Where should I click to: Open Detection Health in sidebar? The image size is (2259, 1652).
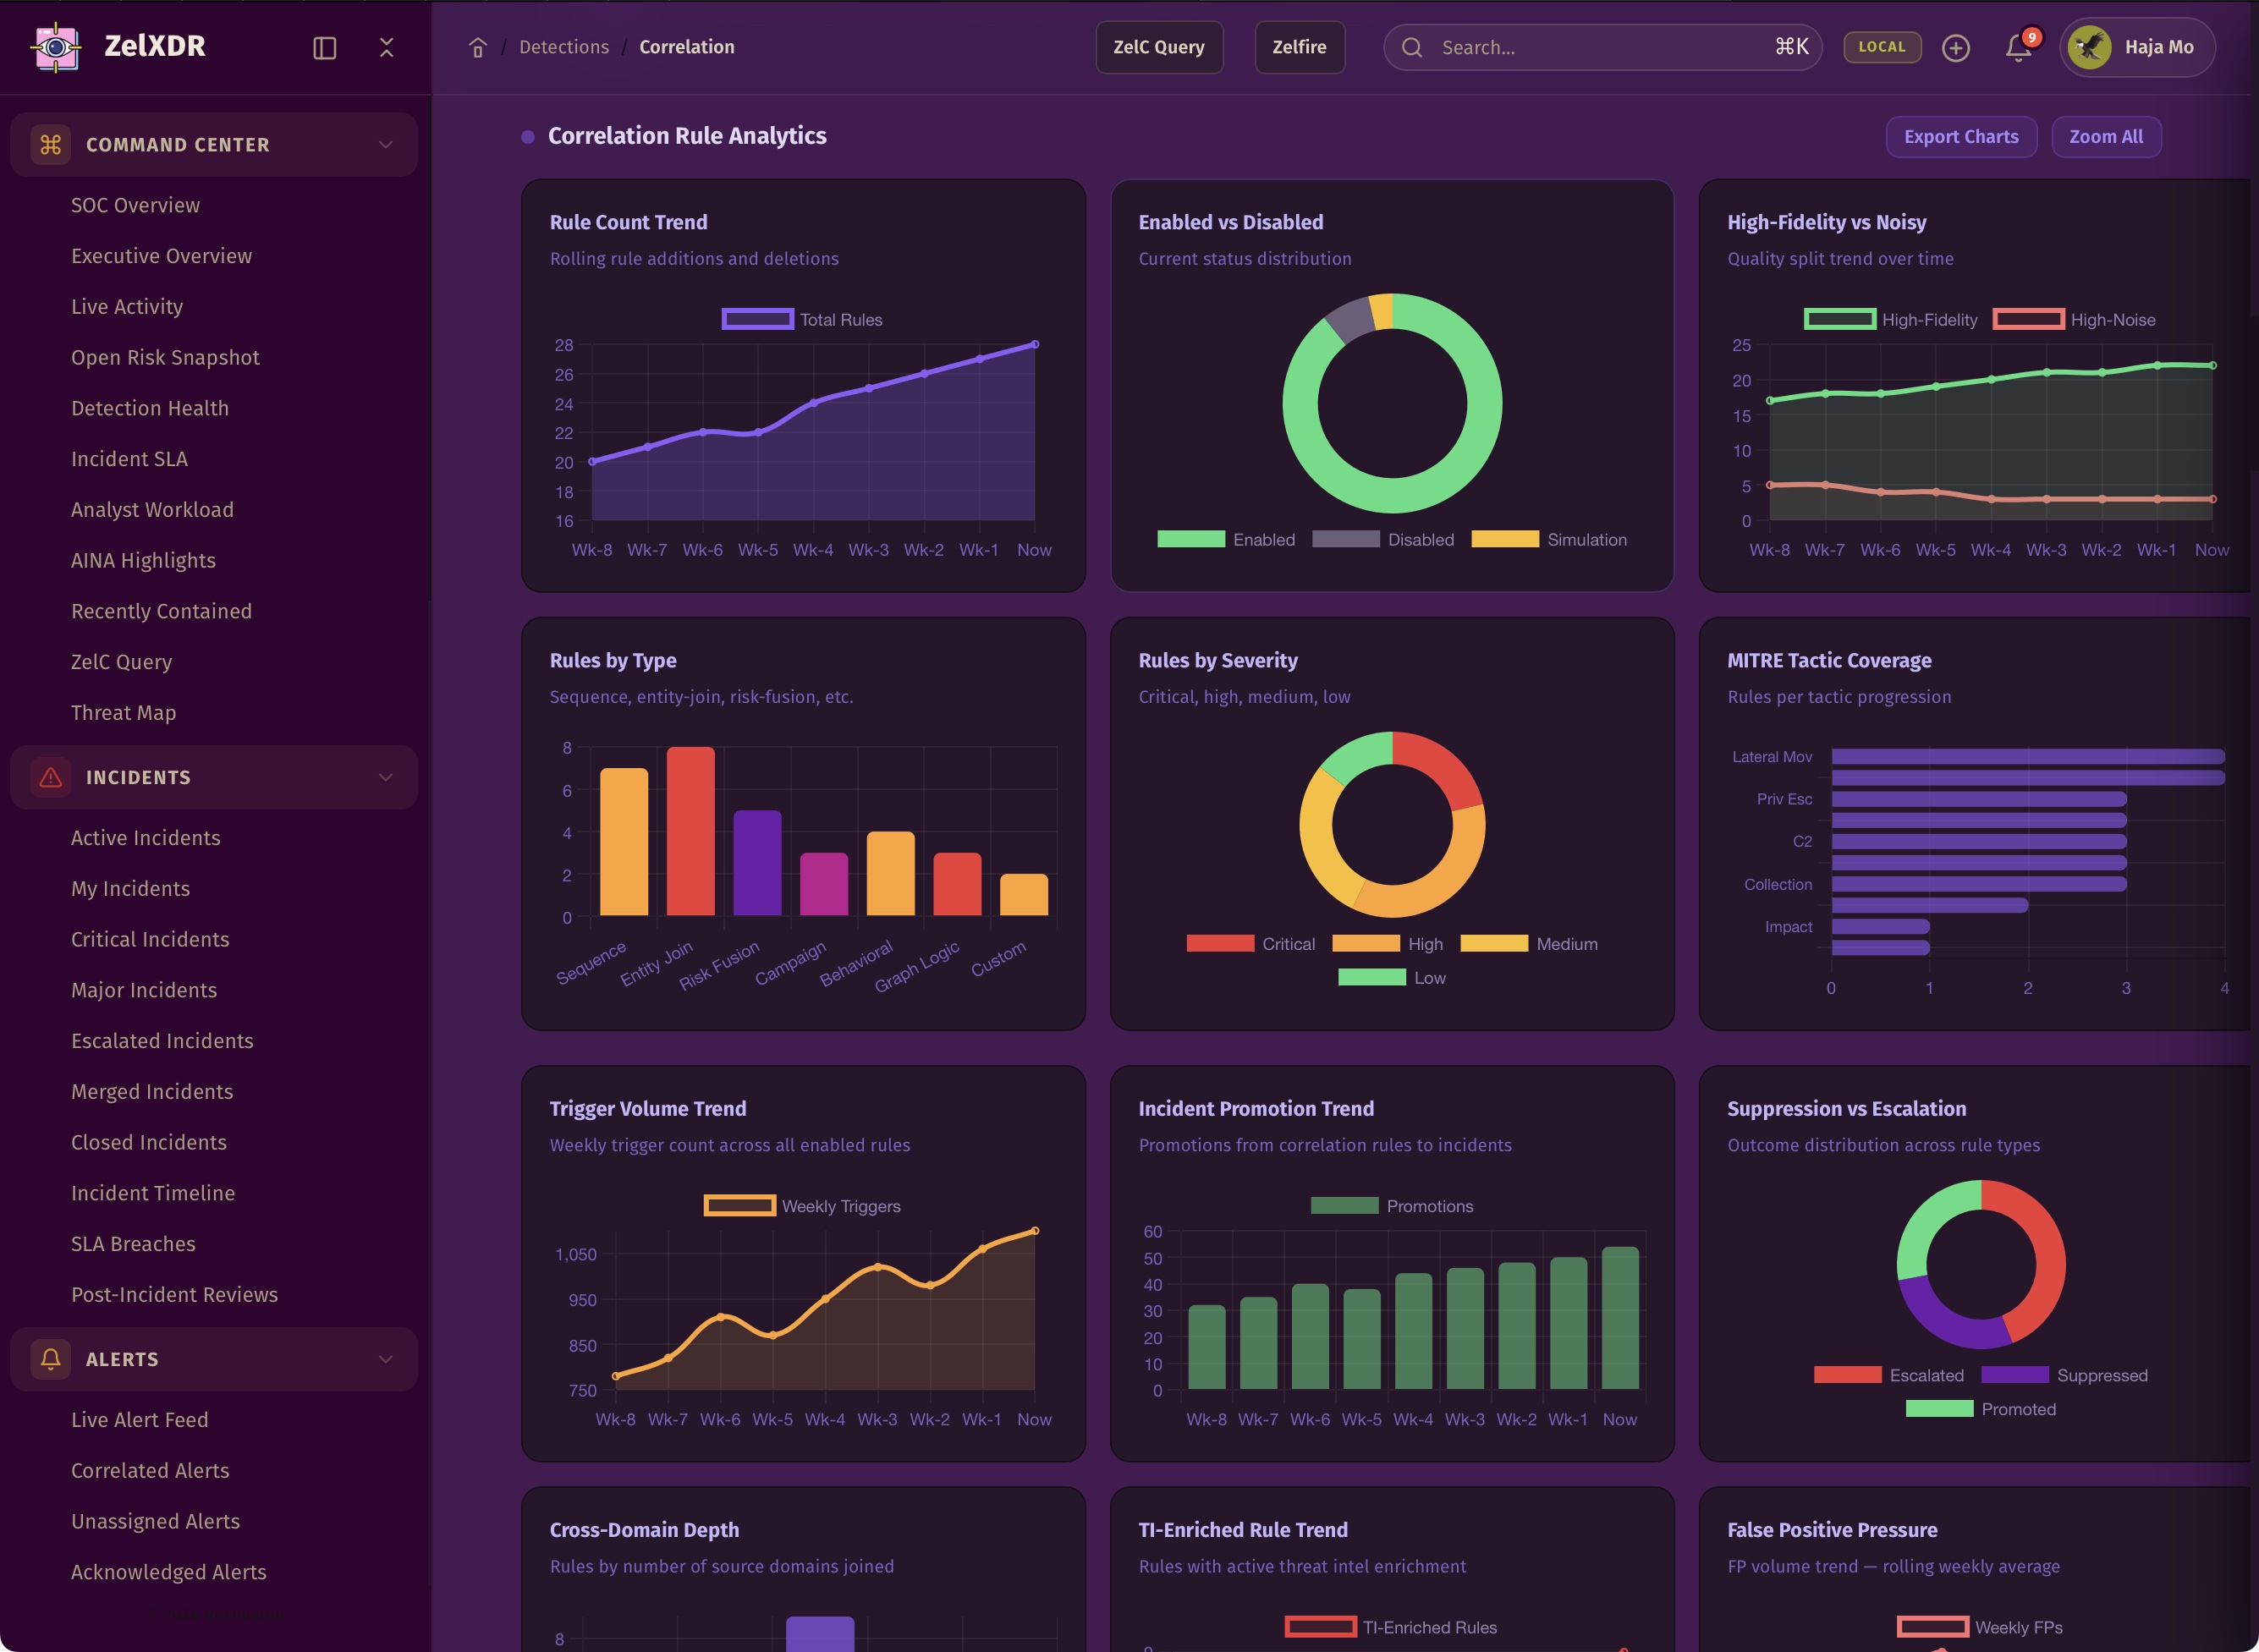(x=150, y=408)
